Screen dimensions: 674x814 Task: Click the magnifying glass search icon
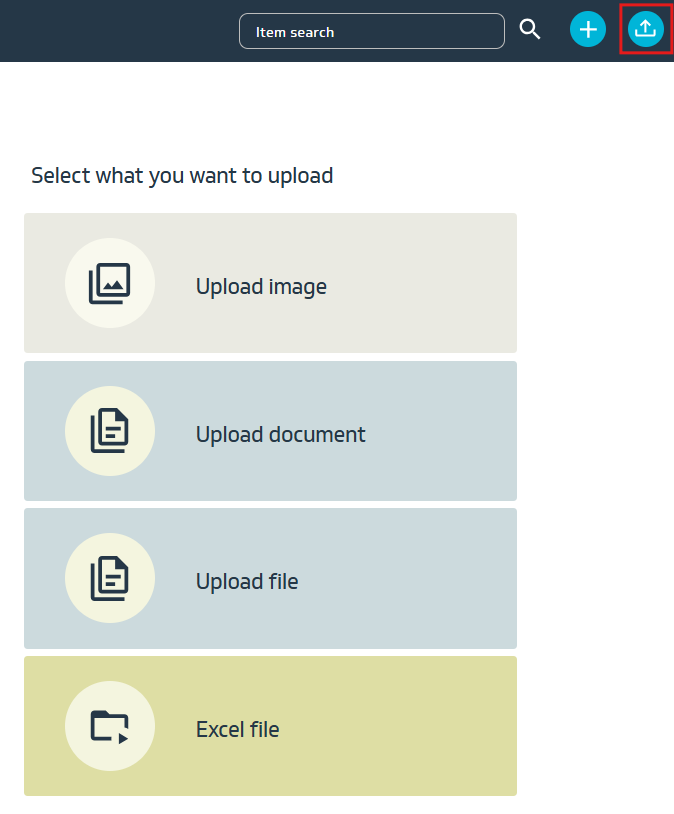point(530,30)
